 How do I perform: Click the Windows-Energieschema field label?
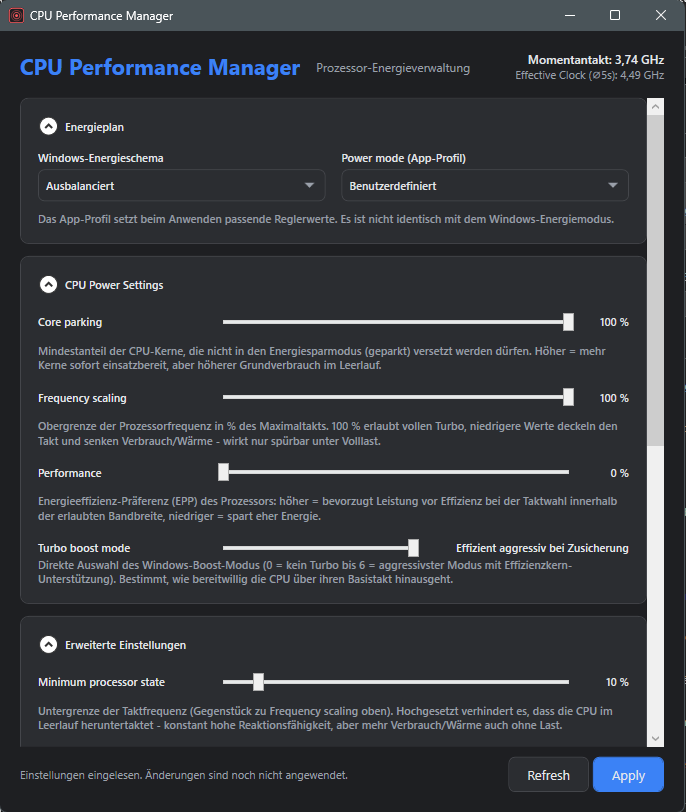click(100, 158)
